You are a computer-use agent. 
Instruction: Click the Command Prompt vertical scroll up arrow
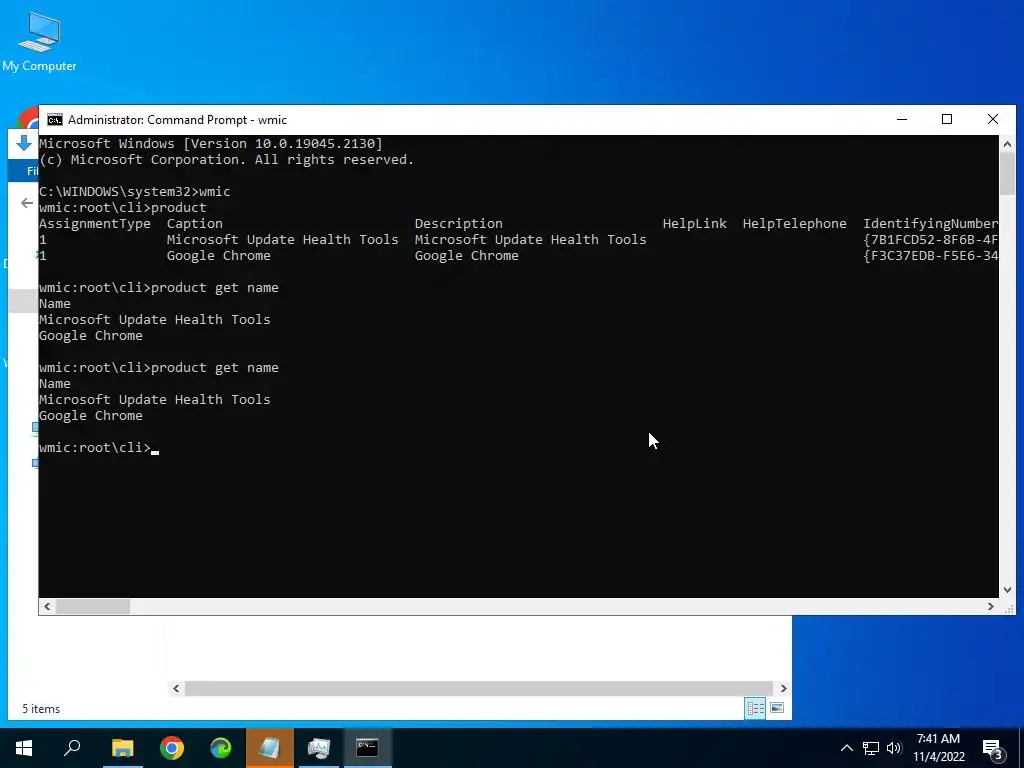point(1007,144)
